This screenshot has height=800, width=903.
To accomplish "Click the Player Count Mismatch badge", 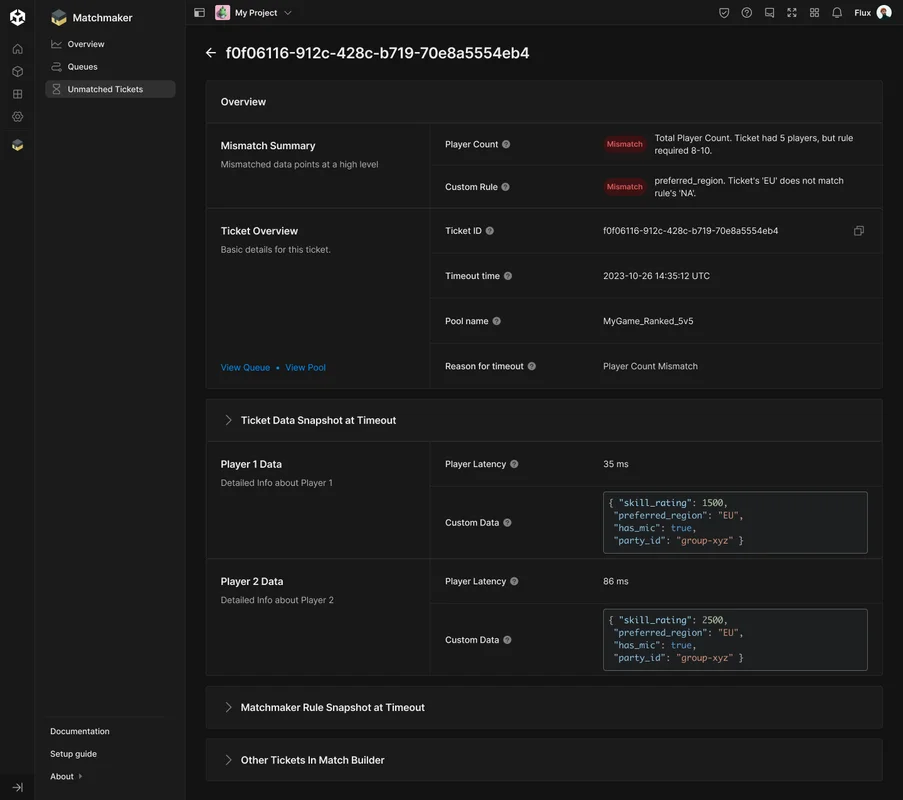I will pos(624,145).
